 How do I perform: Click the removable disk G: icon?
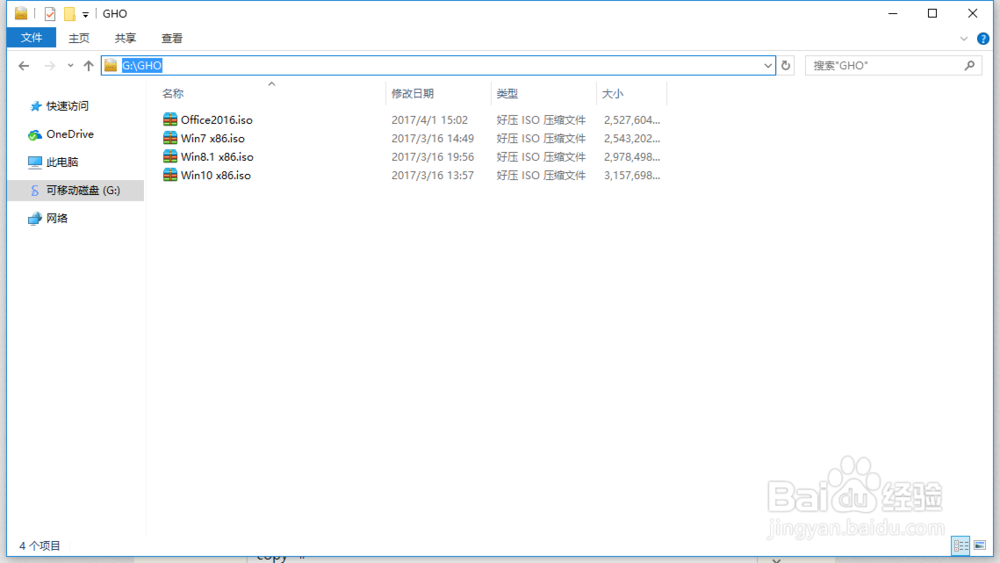click(x=34, y=190)
